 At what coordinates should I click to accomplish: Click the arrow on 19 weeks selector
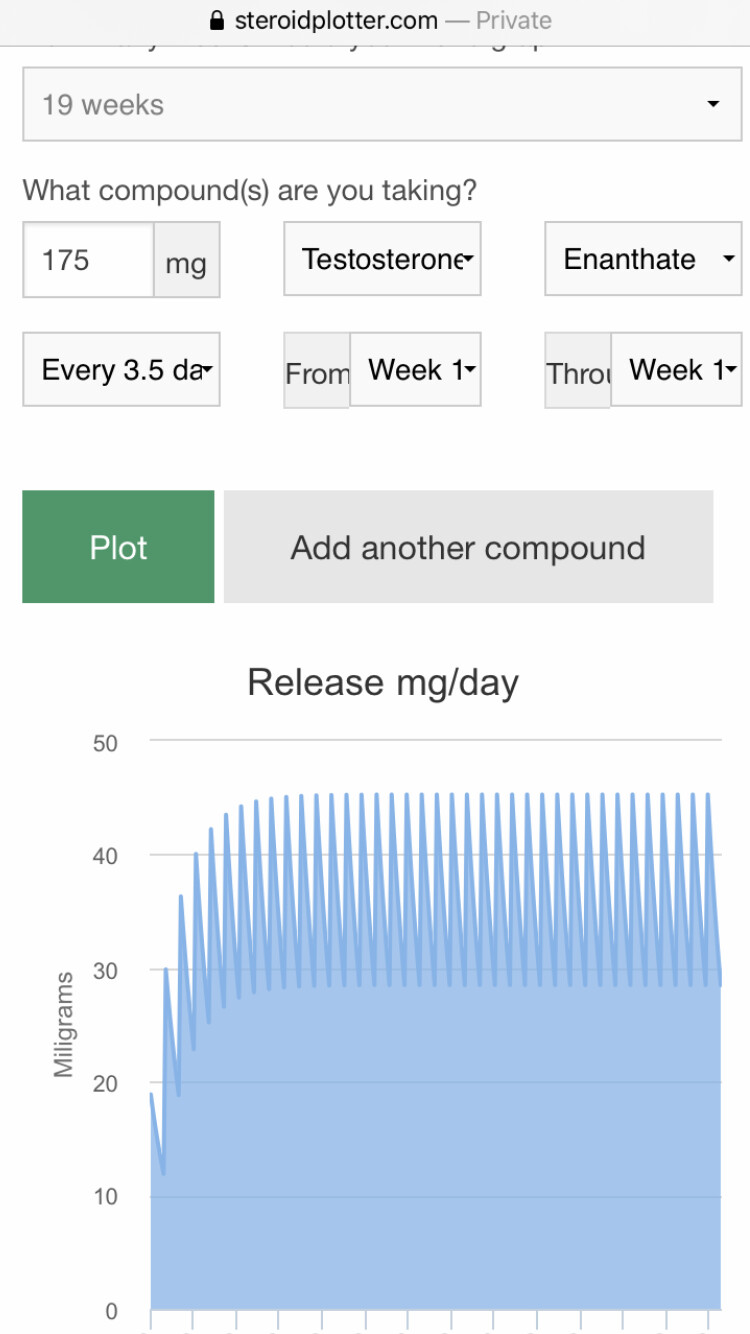coord(712,105)
